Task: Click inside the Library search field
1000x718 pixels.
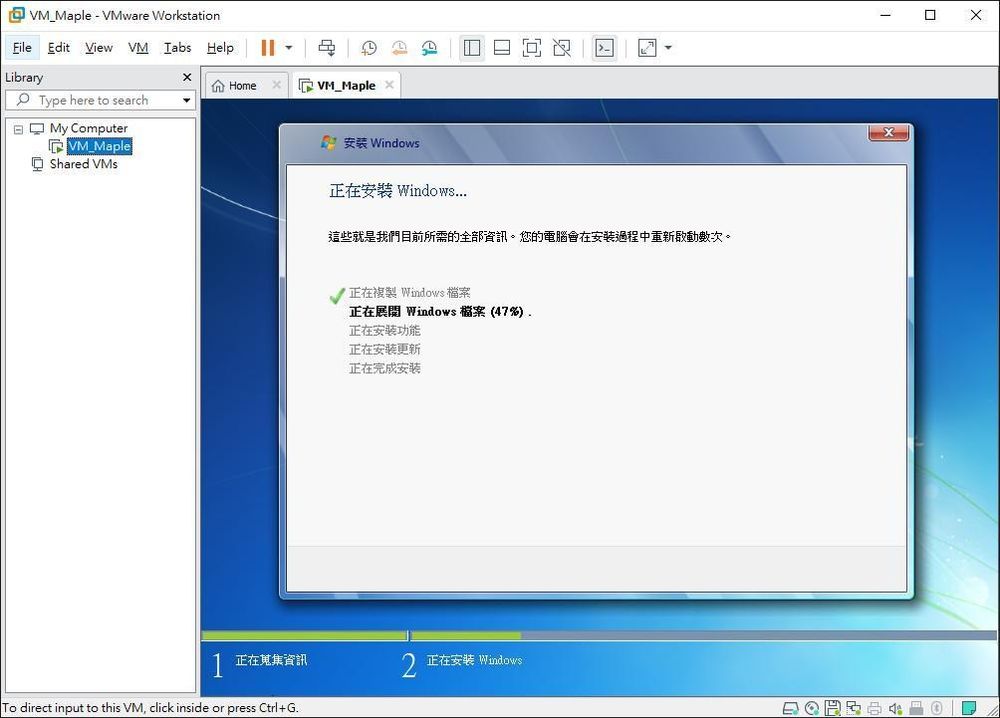Action: (100, 100)
